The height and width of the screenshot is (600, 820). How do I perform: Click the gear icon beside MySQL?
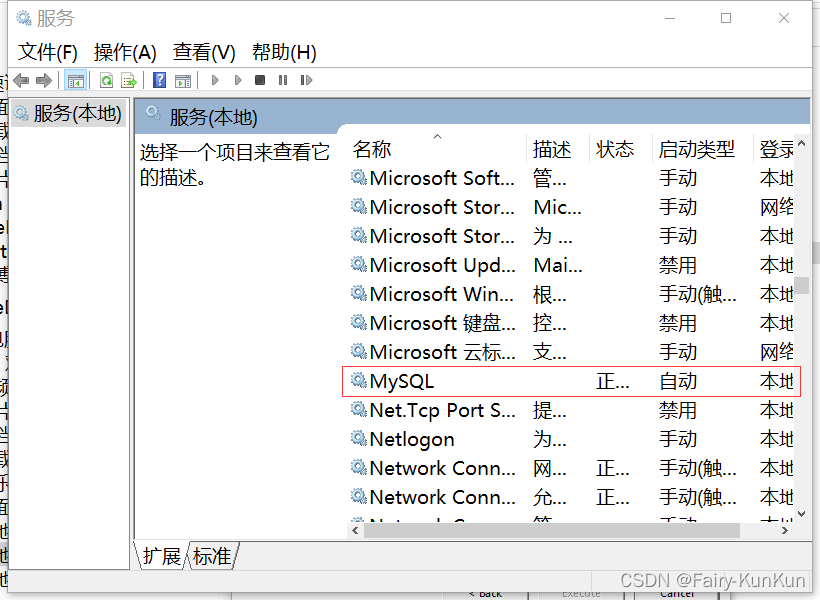pos(359,380)
